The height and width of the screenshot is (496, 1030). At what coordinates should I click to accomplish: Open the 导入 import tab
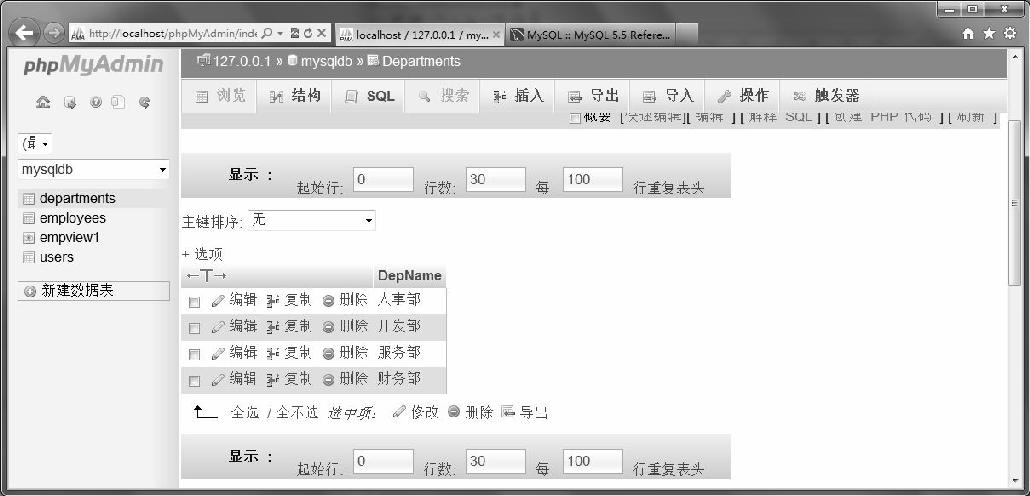[667, 97]
